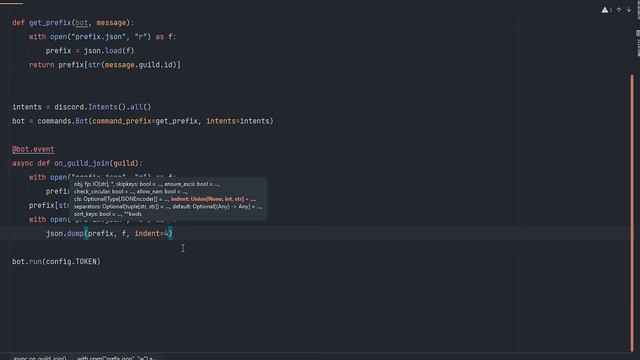Jump to previous highlighted error arrow
Viewport: 640px width, 360px height.
coord(619,10)
